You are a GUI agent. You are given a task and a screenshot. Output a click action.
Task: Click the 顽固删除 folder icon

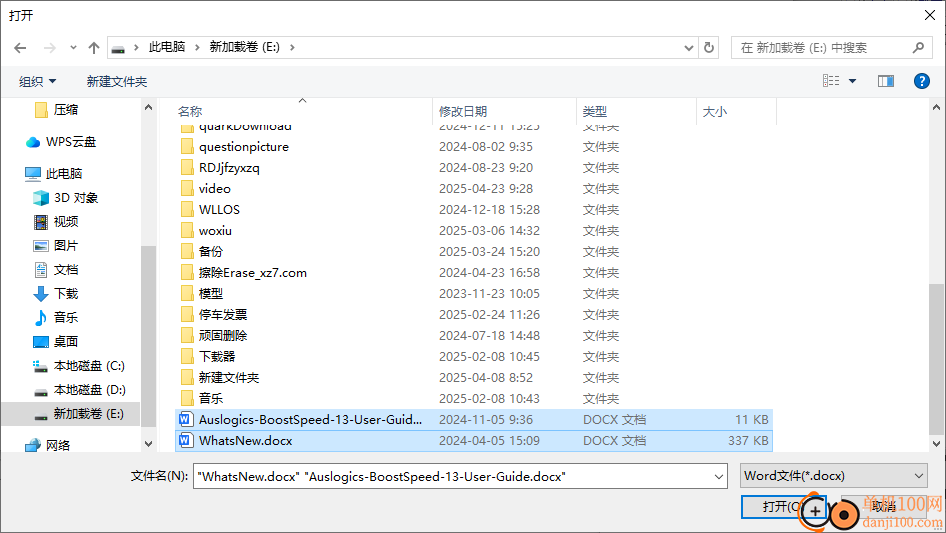187,335
